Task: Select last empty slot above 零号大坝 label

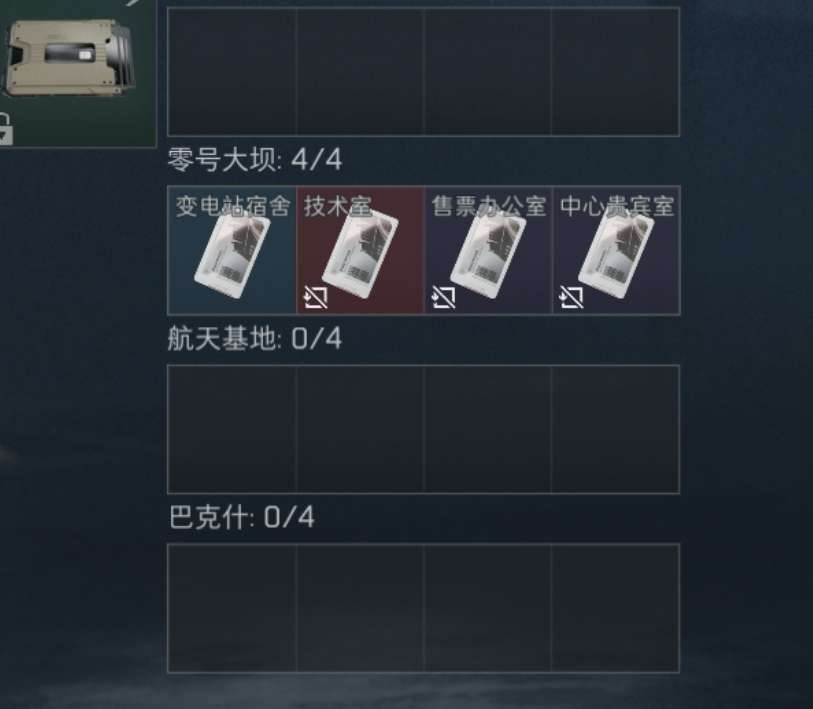Action: point(616,72)
